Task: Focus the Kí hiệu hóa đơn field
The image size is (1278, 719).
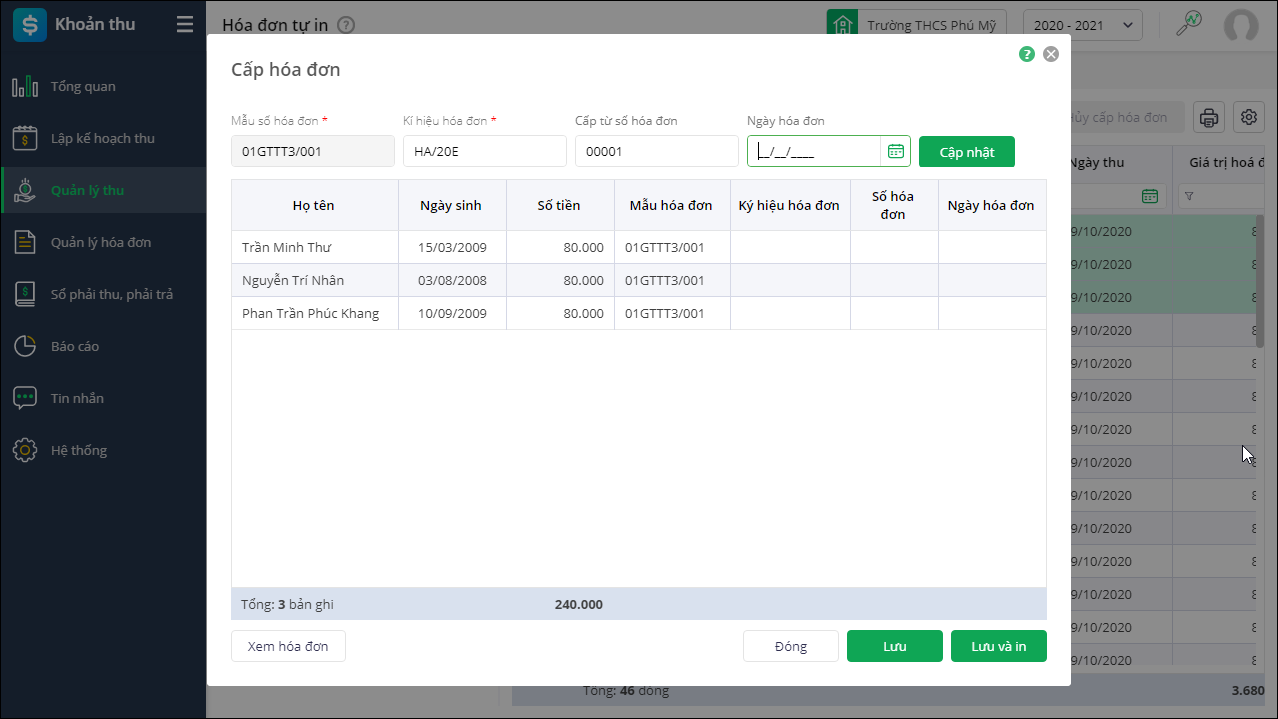Action: coord(485,151)
